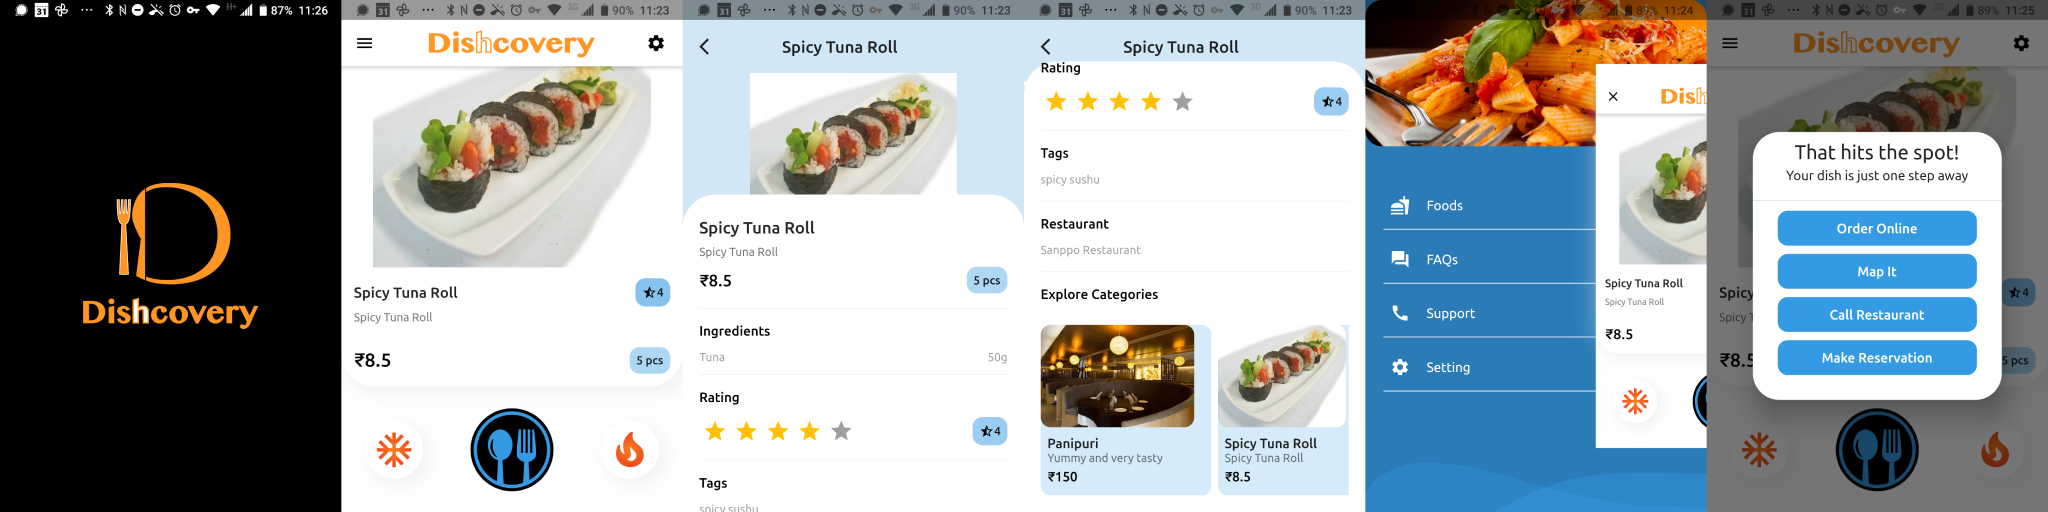Close the side drawer with the X icon
The width and height of the screenshot is (2048, 512).
[1613, 97]
